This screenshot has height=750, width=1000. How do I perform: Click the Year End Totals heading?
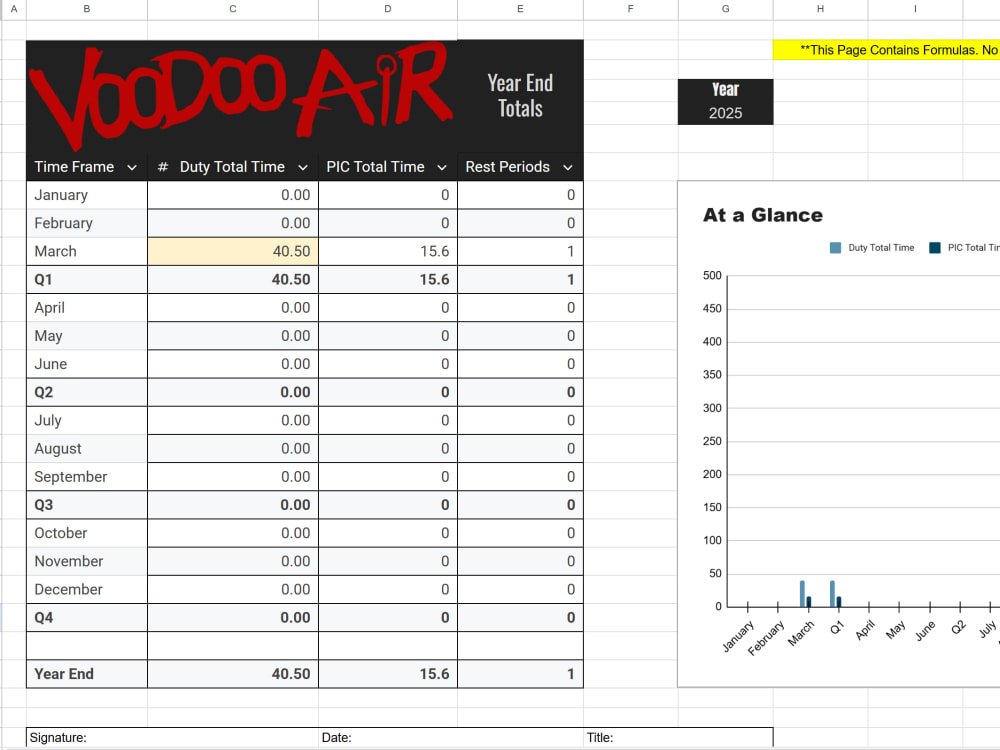pos(520,96)
